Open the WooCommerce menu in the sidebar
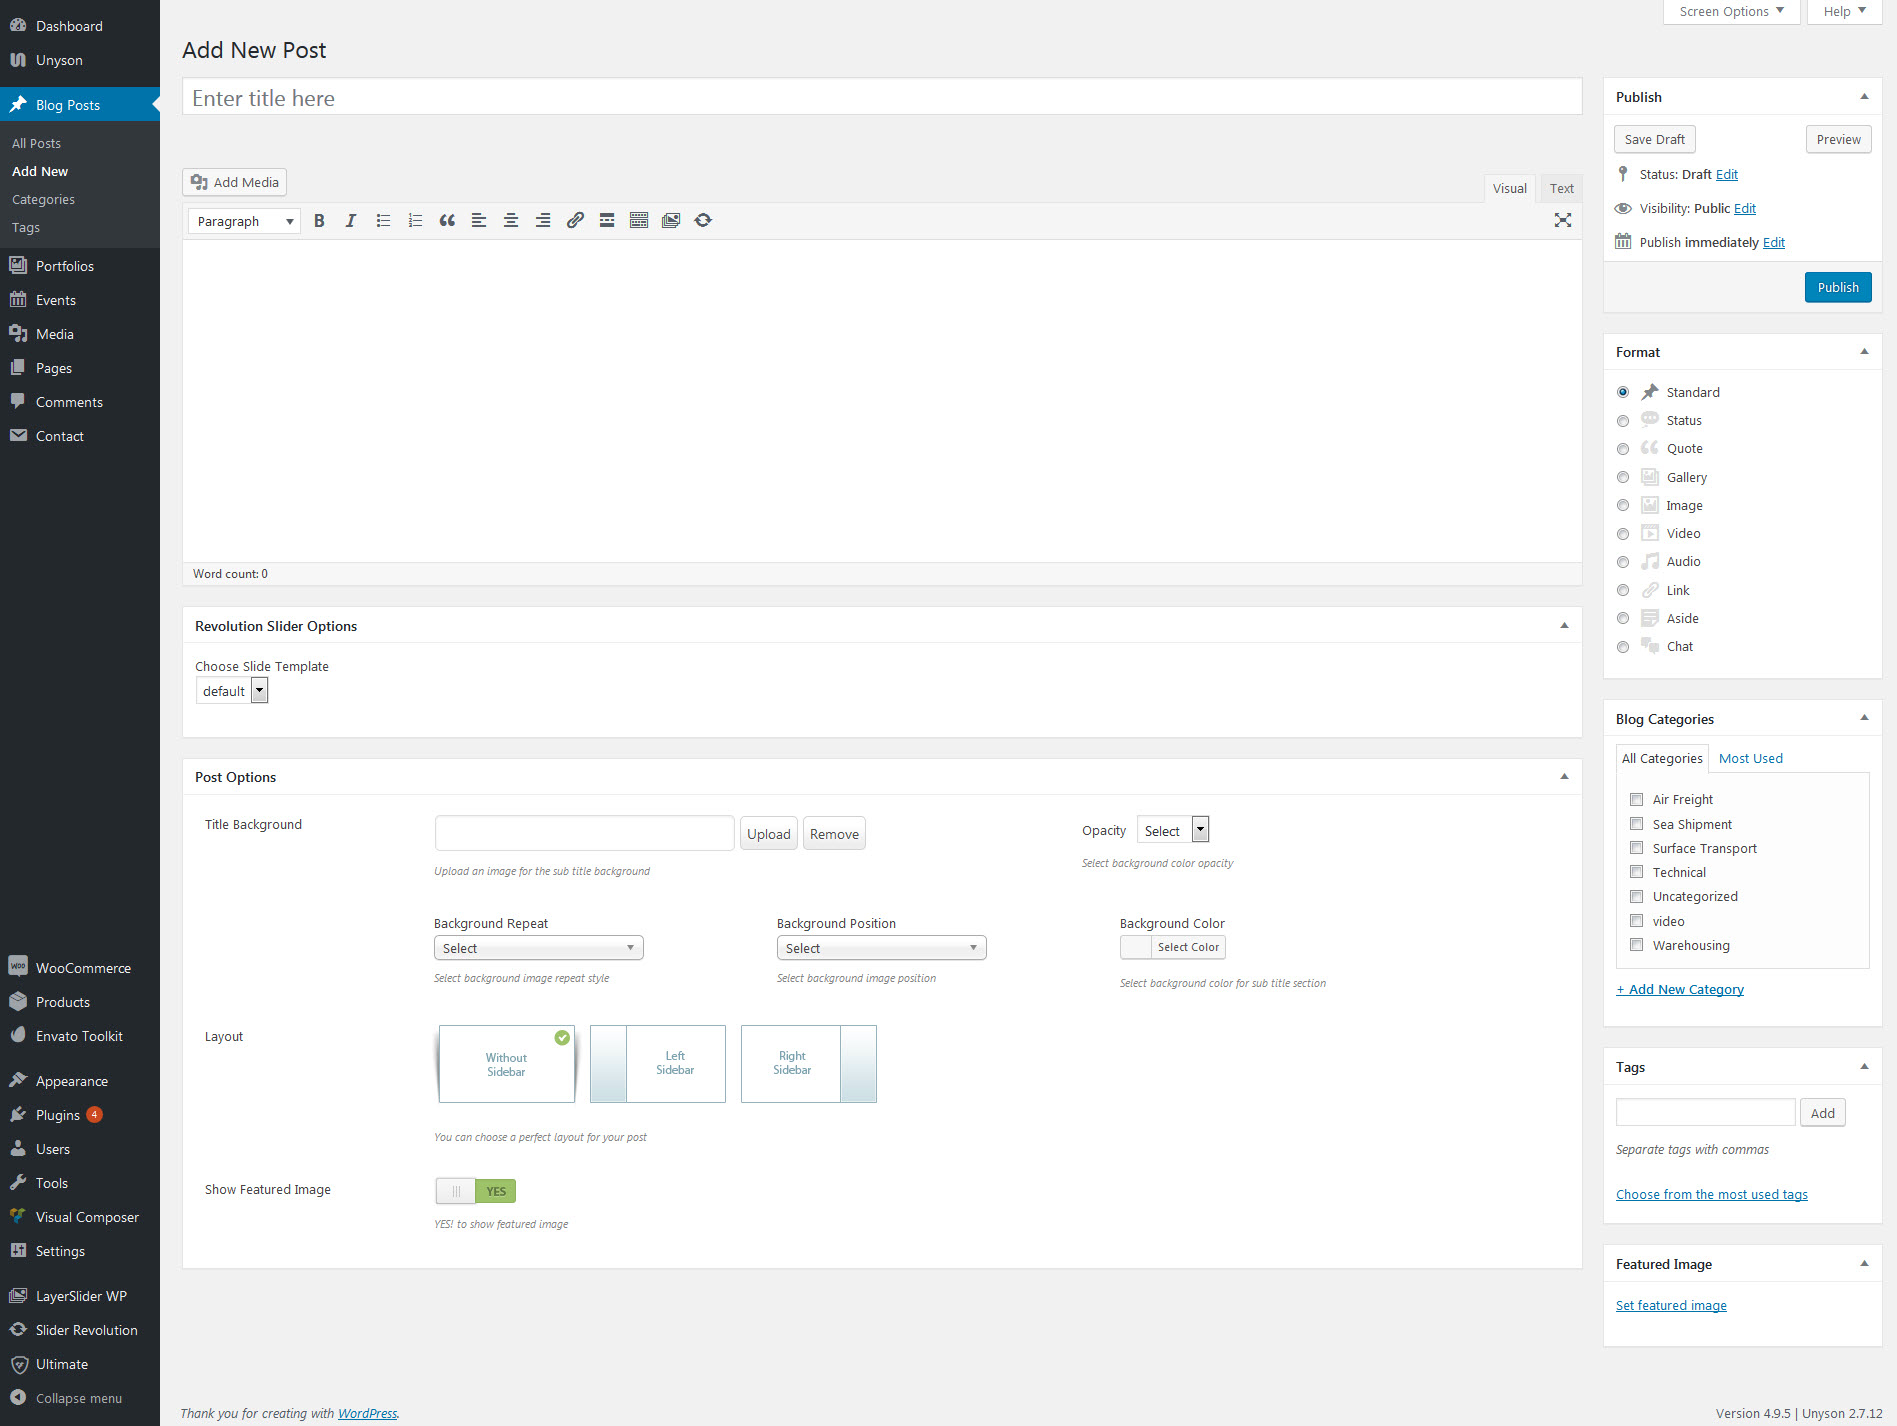Image resolution: width=1897 pixels, height=1426 pixels. point(82,967)
